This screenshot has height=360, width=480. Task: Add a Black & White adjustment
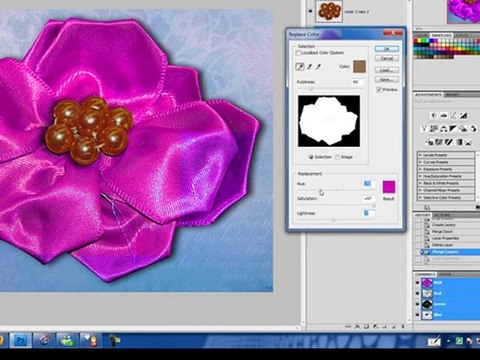[453, 128]
